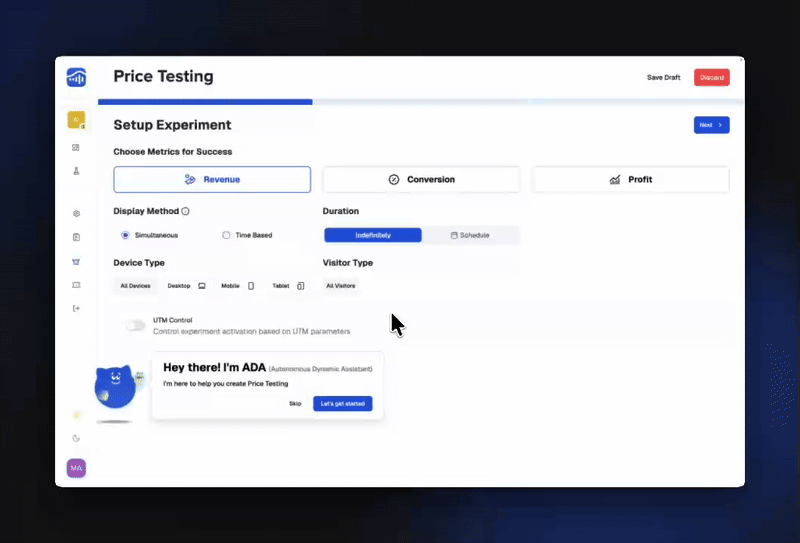Click the app logo in the sidebar
The image size is (800, 543).
click(76, 77)
